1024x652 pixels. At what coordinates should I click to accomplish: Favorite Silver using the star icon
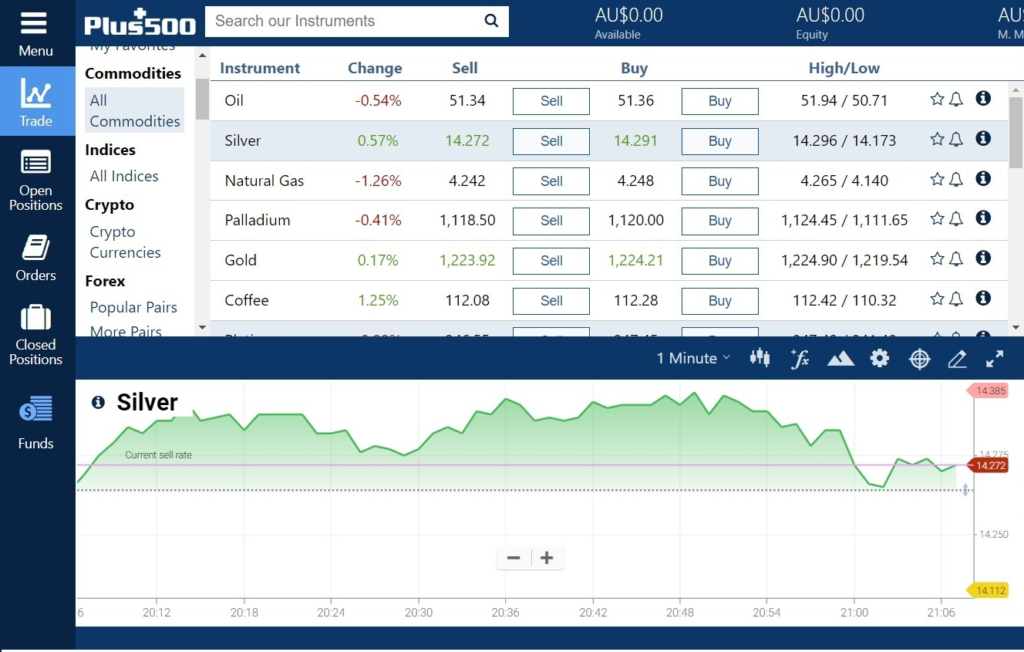(937, 139)
